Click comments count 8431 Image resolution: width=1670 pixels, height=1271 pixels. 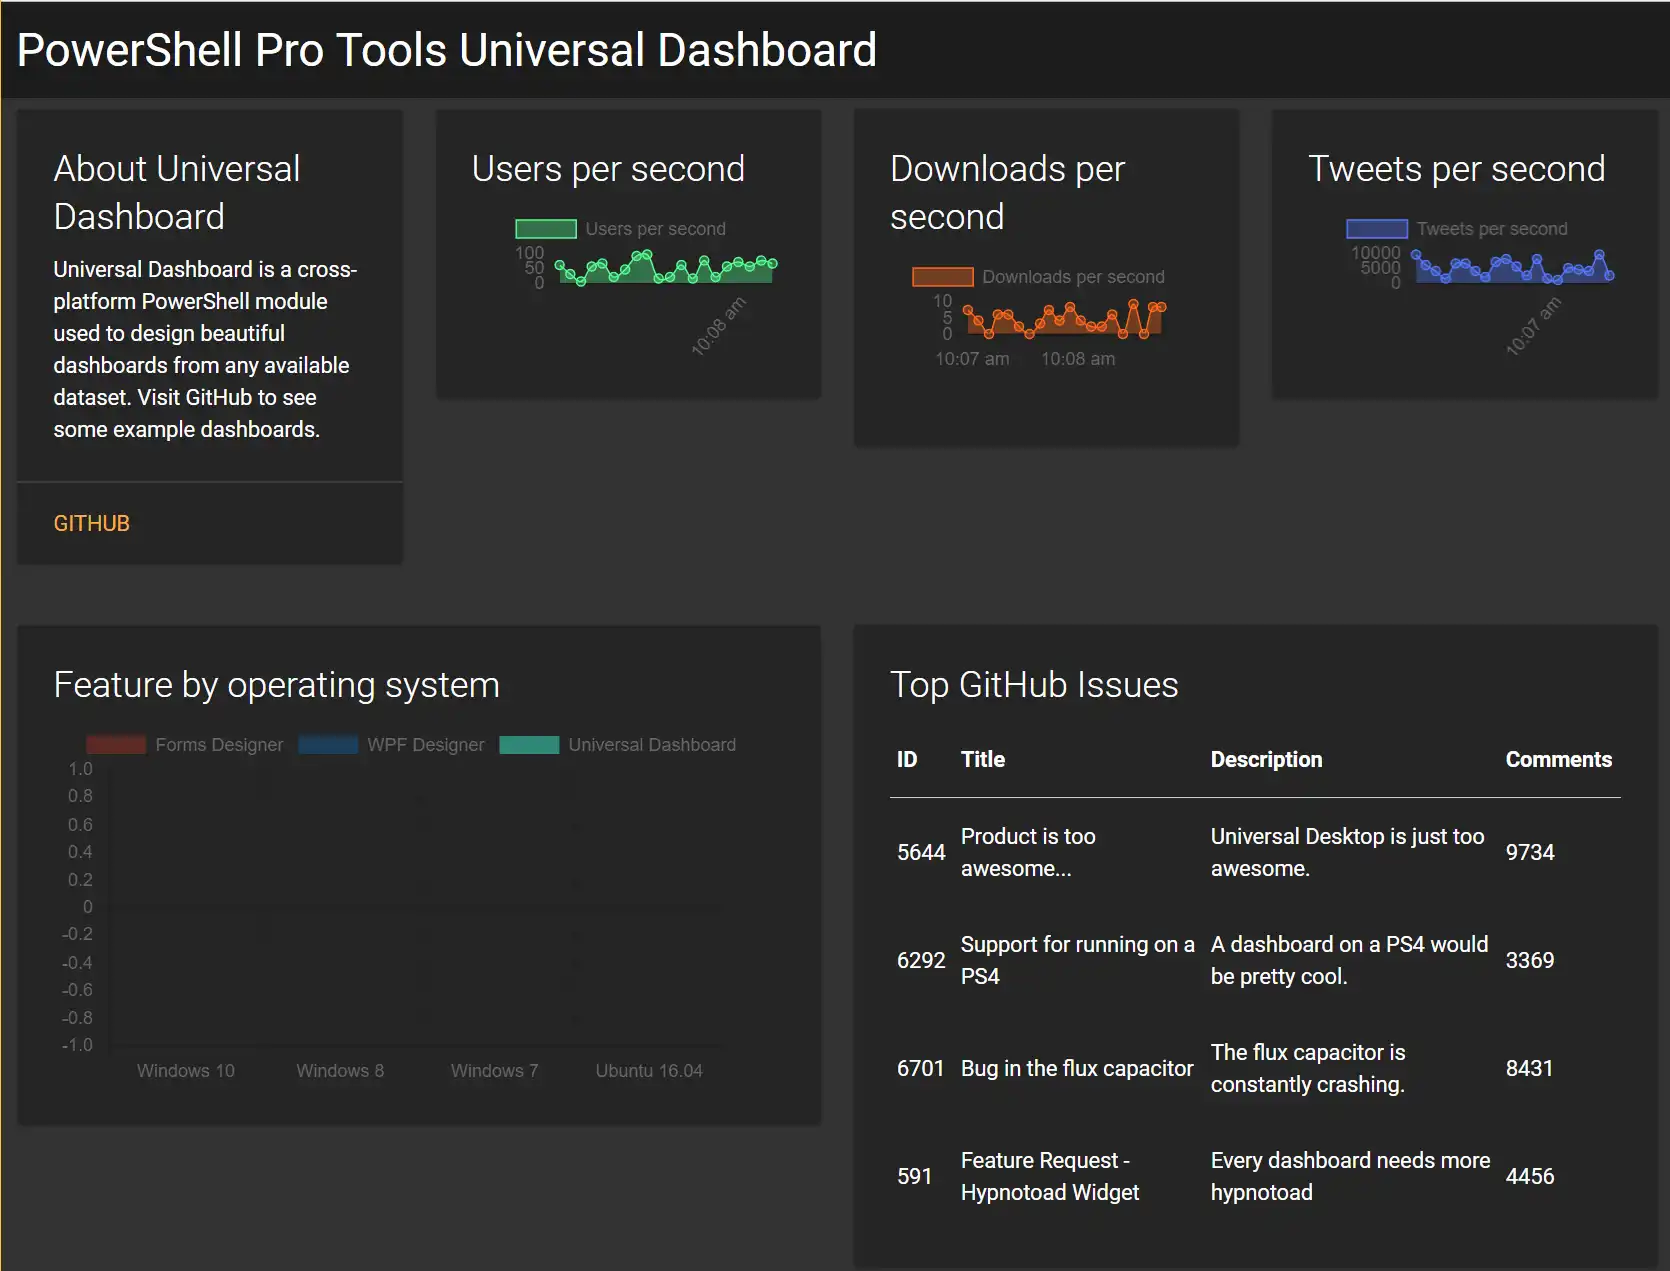(1530, 1068)
